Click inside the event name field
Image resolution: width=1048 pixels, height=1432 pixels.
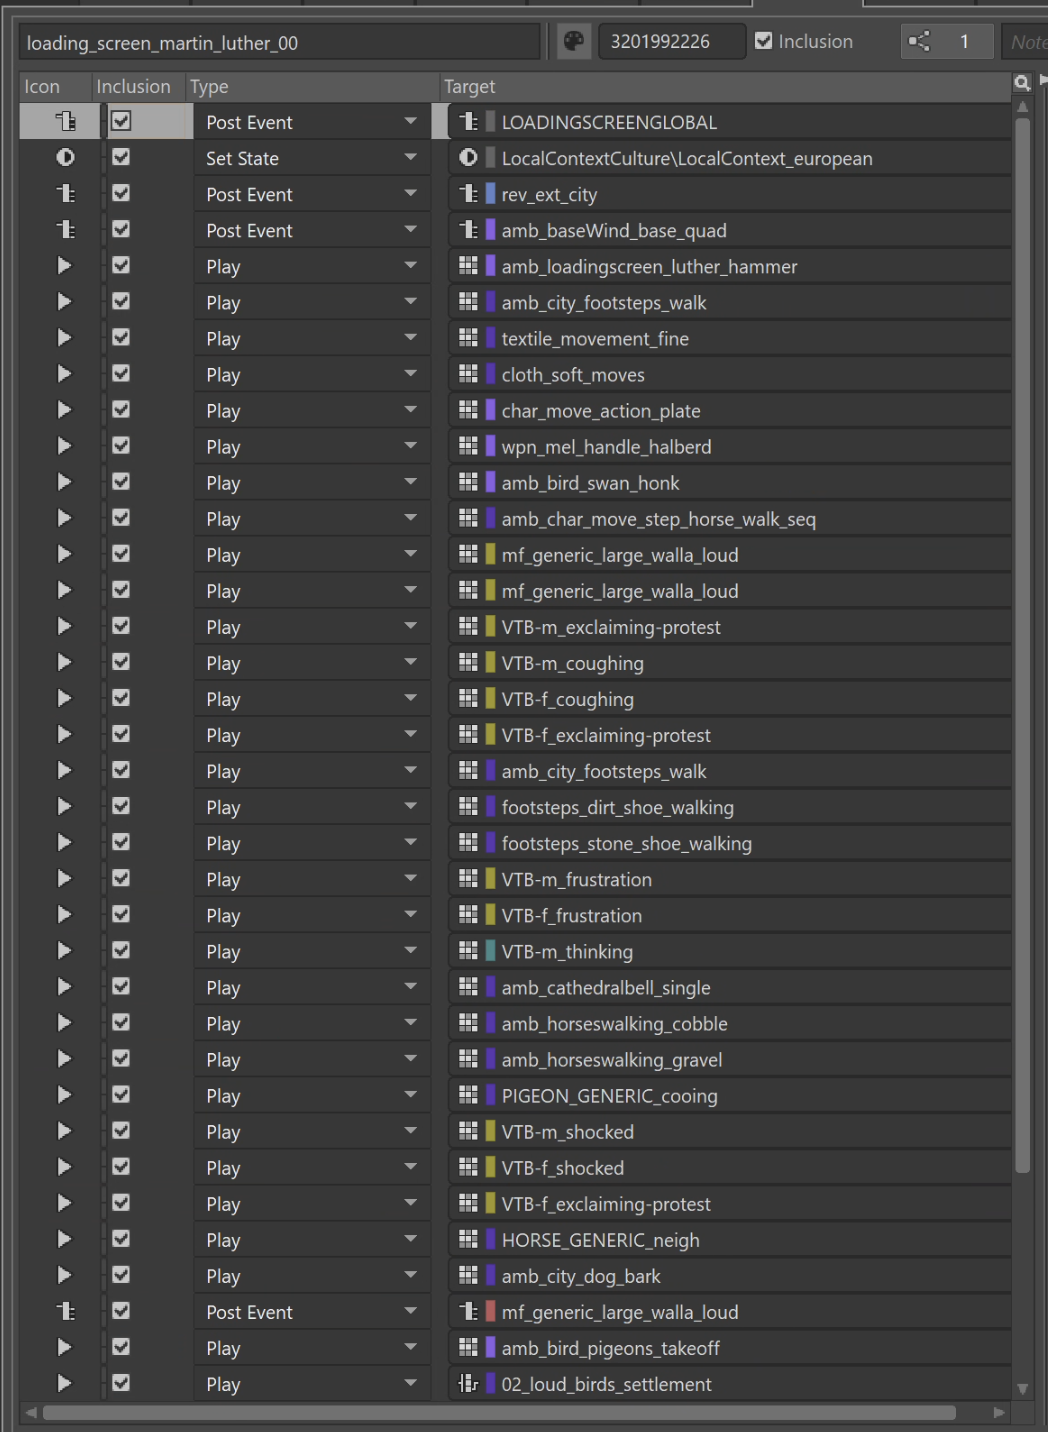[280, 41]
